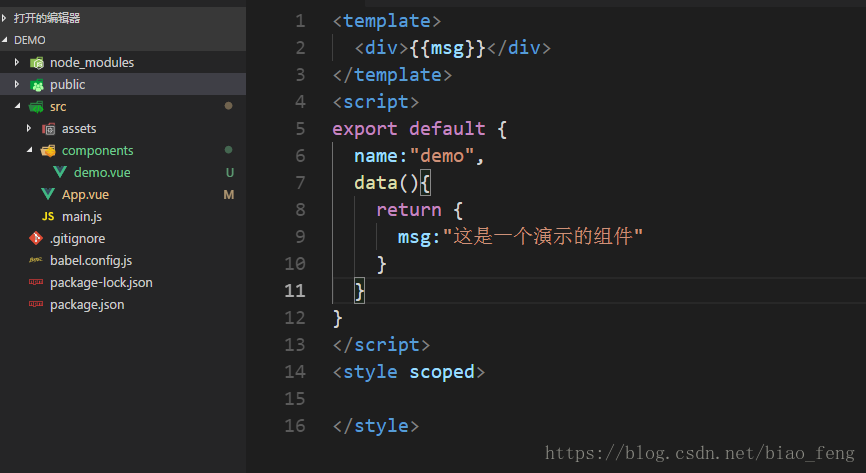
Task: Expand the 打开的编辑器 section arrow
Action: pos(4,18)
